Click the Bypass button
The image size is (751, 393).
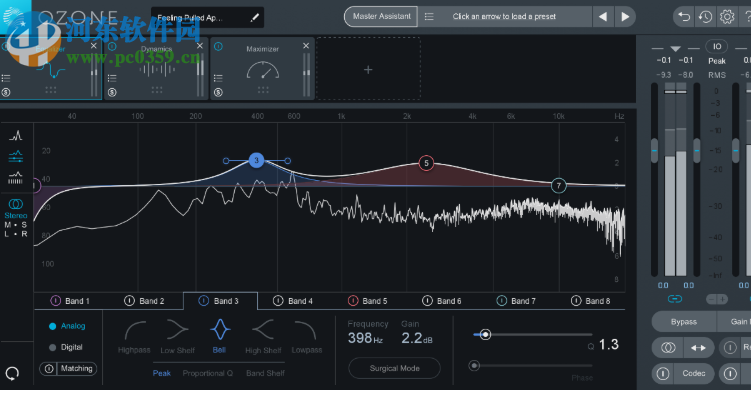tap(683, 322)
